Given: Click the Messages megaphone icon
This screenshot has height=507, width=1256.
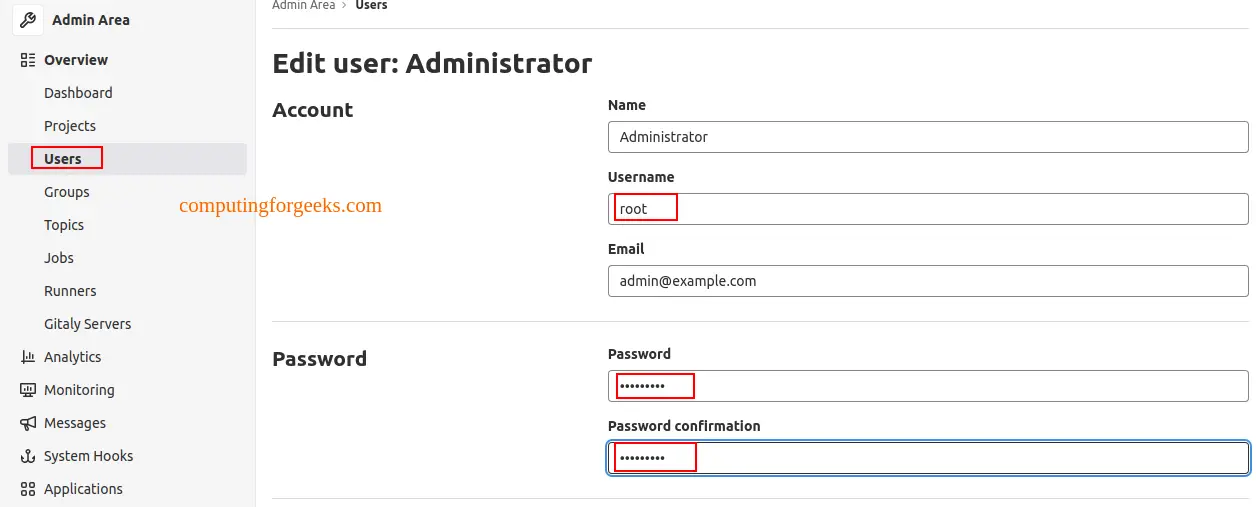Looking at the screenshot, I should pos(28,423).
